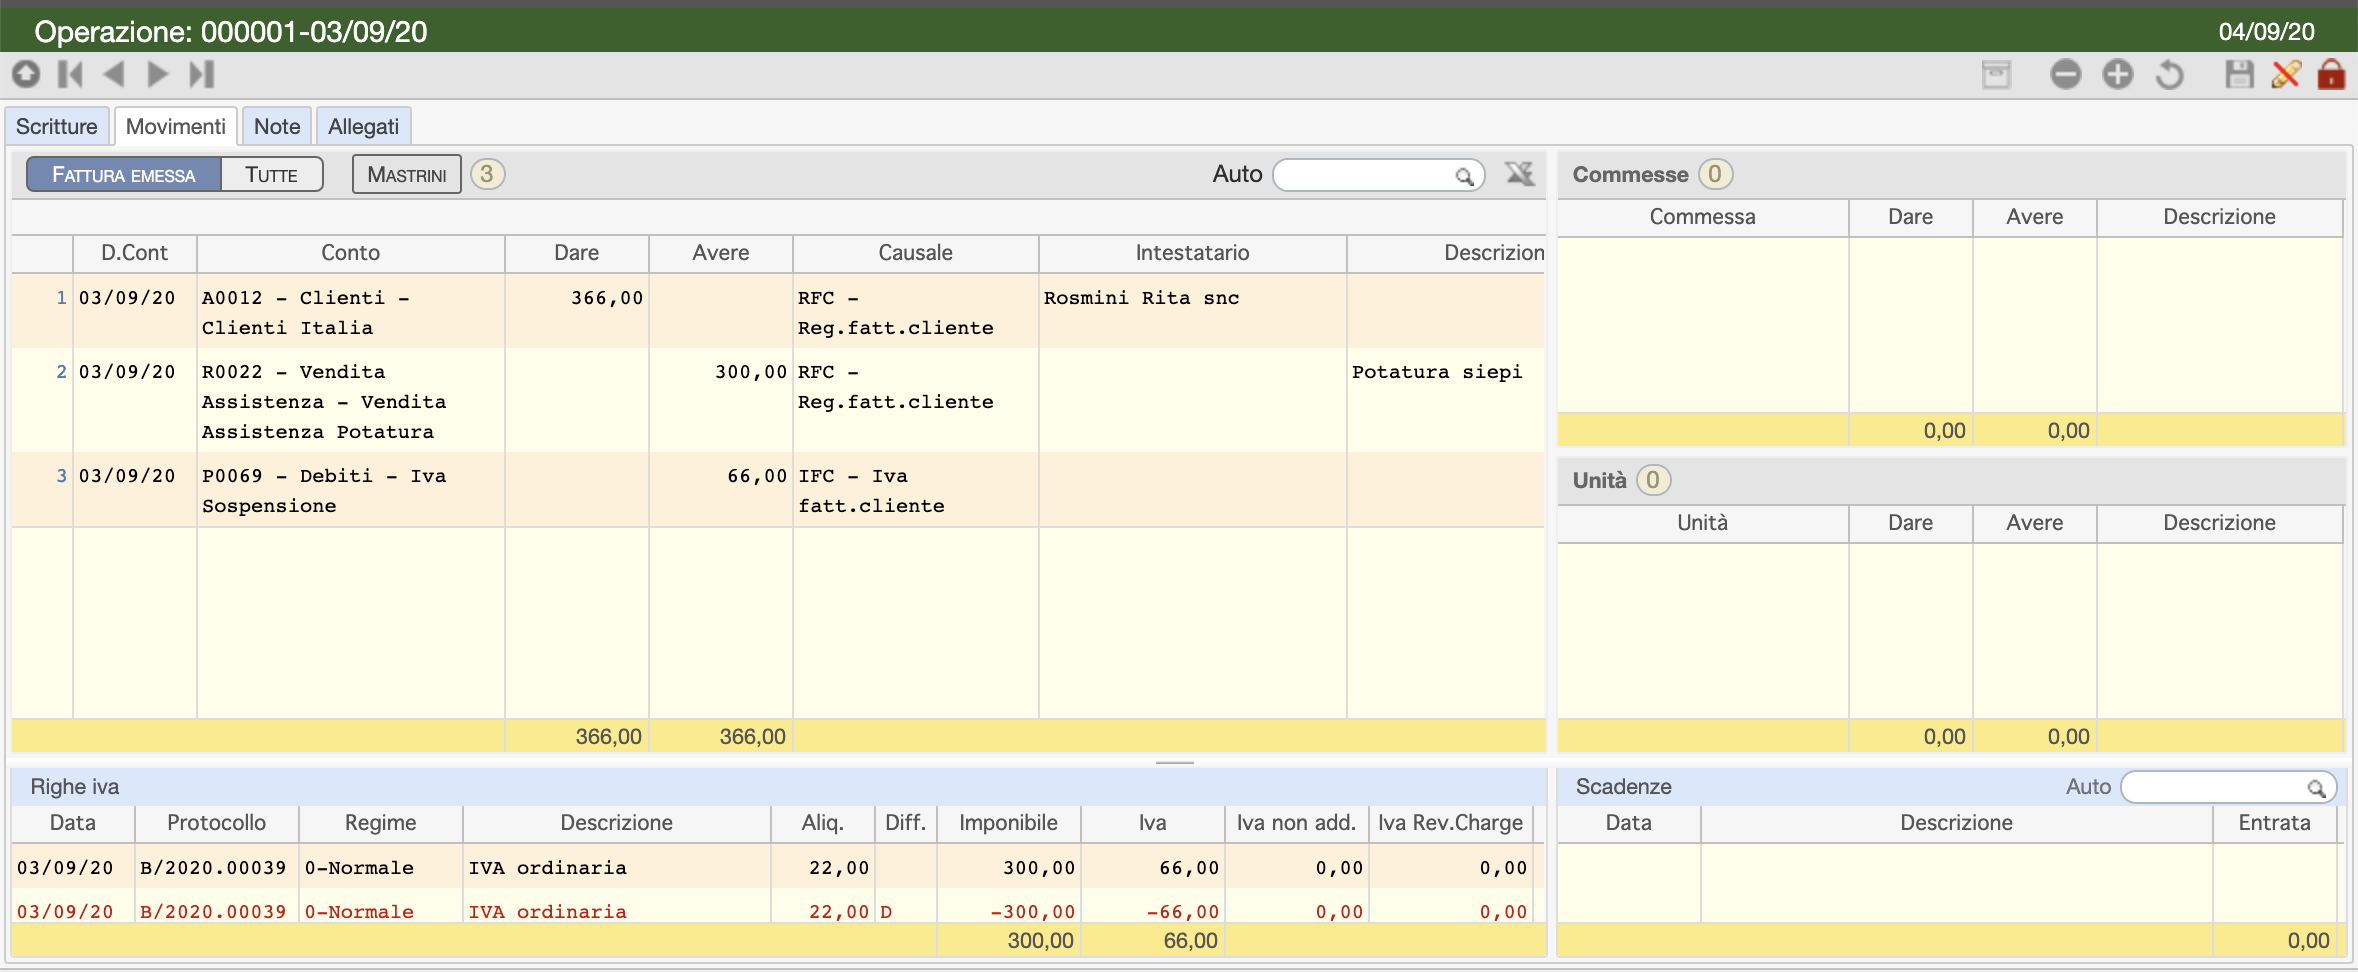Click Protocollo column header in Righe iva
This screenshot has width=2358, height=972.
[x=217, y=823]
